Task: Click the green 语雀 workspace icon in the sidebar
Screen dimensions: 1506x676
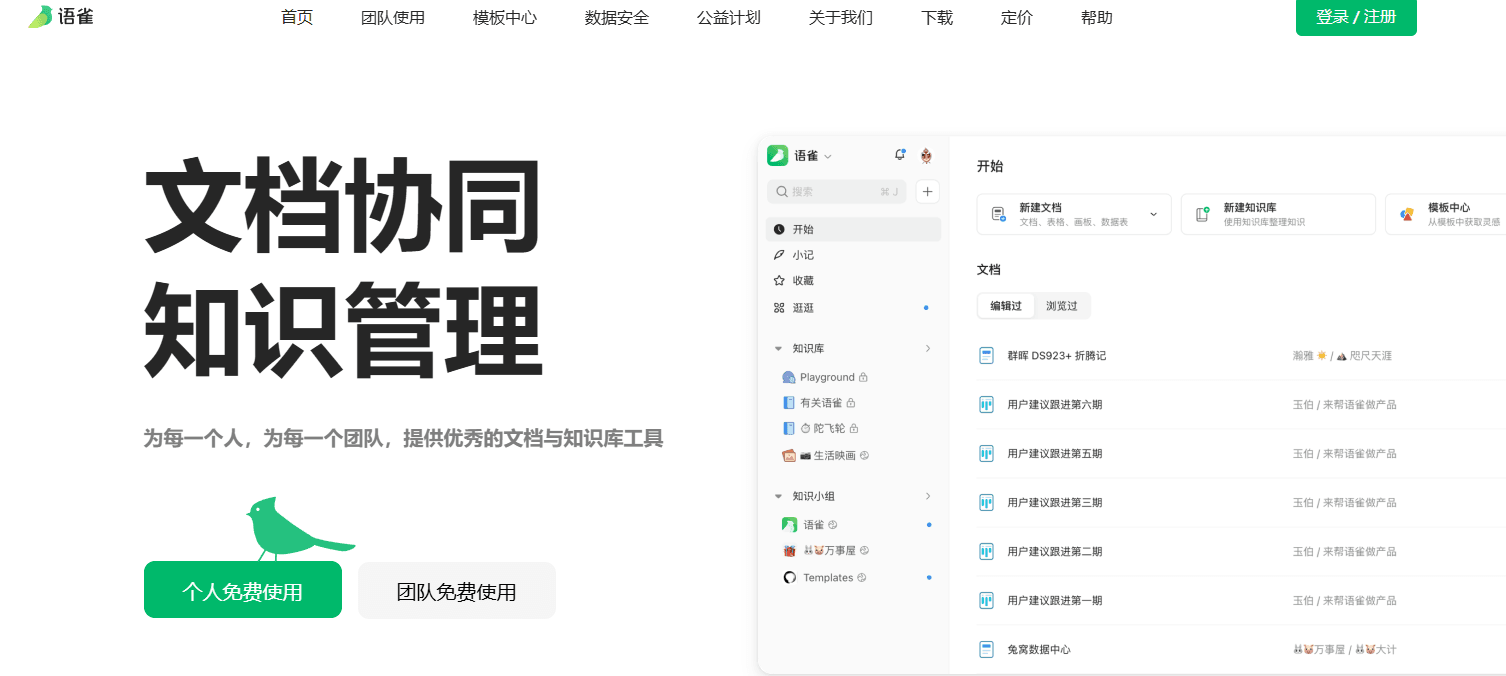Action: [777, 155]
